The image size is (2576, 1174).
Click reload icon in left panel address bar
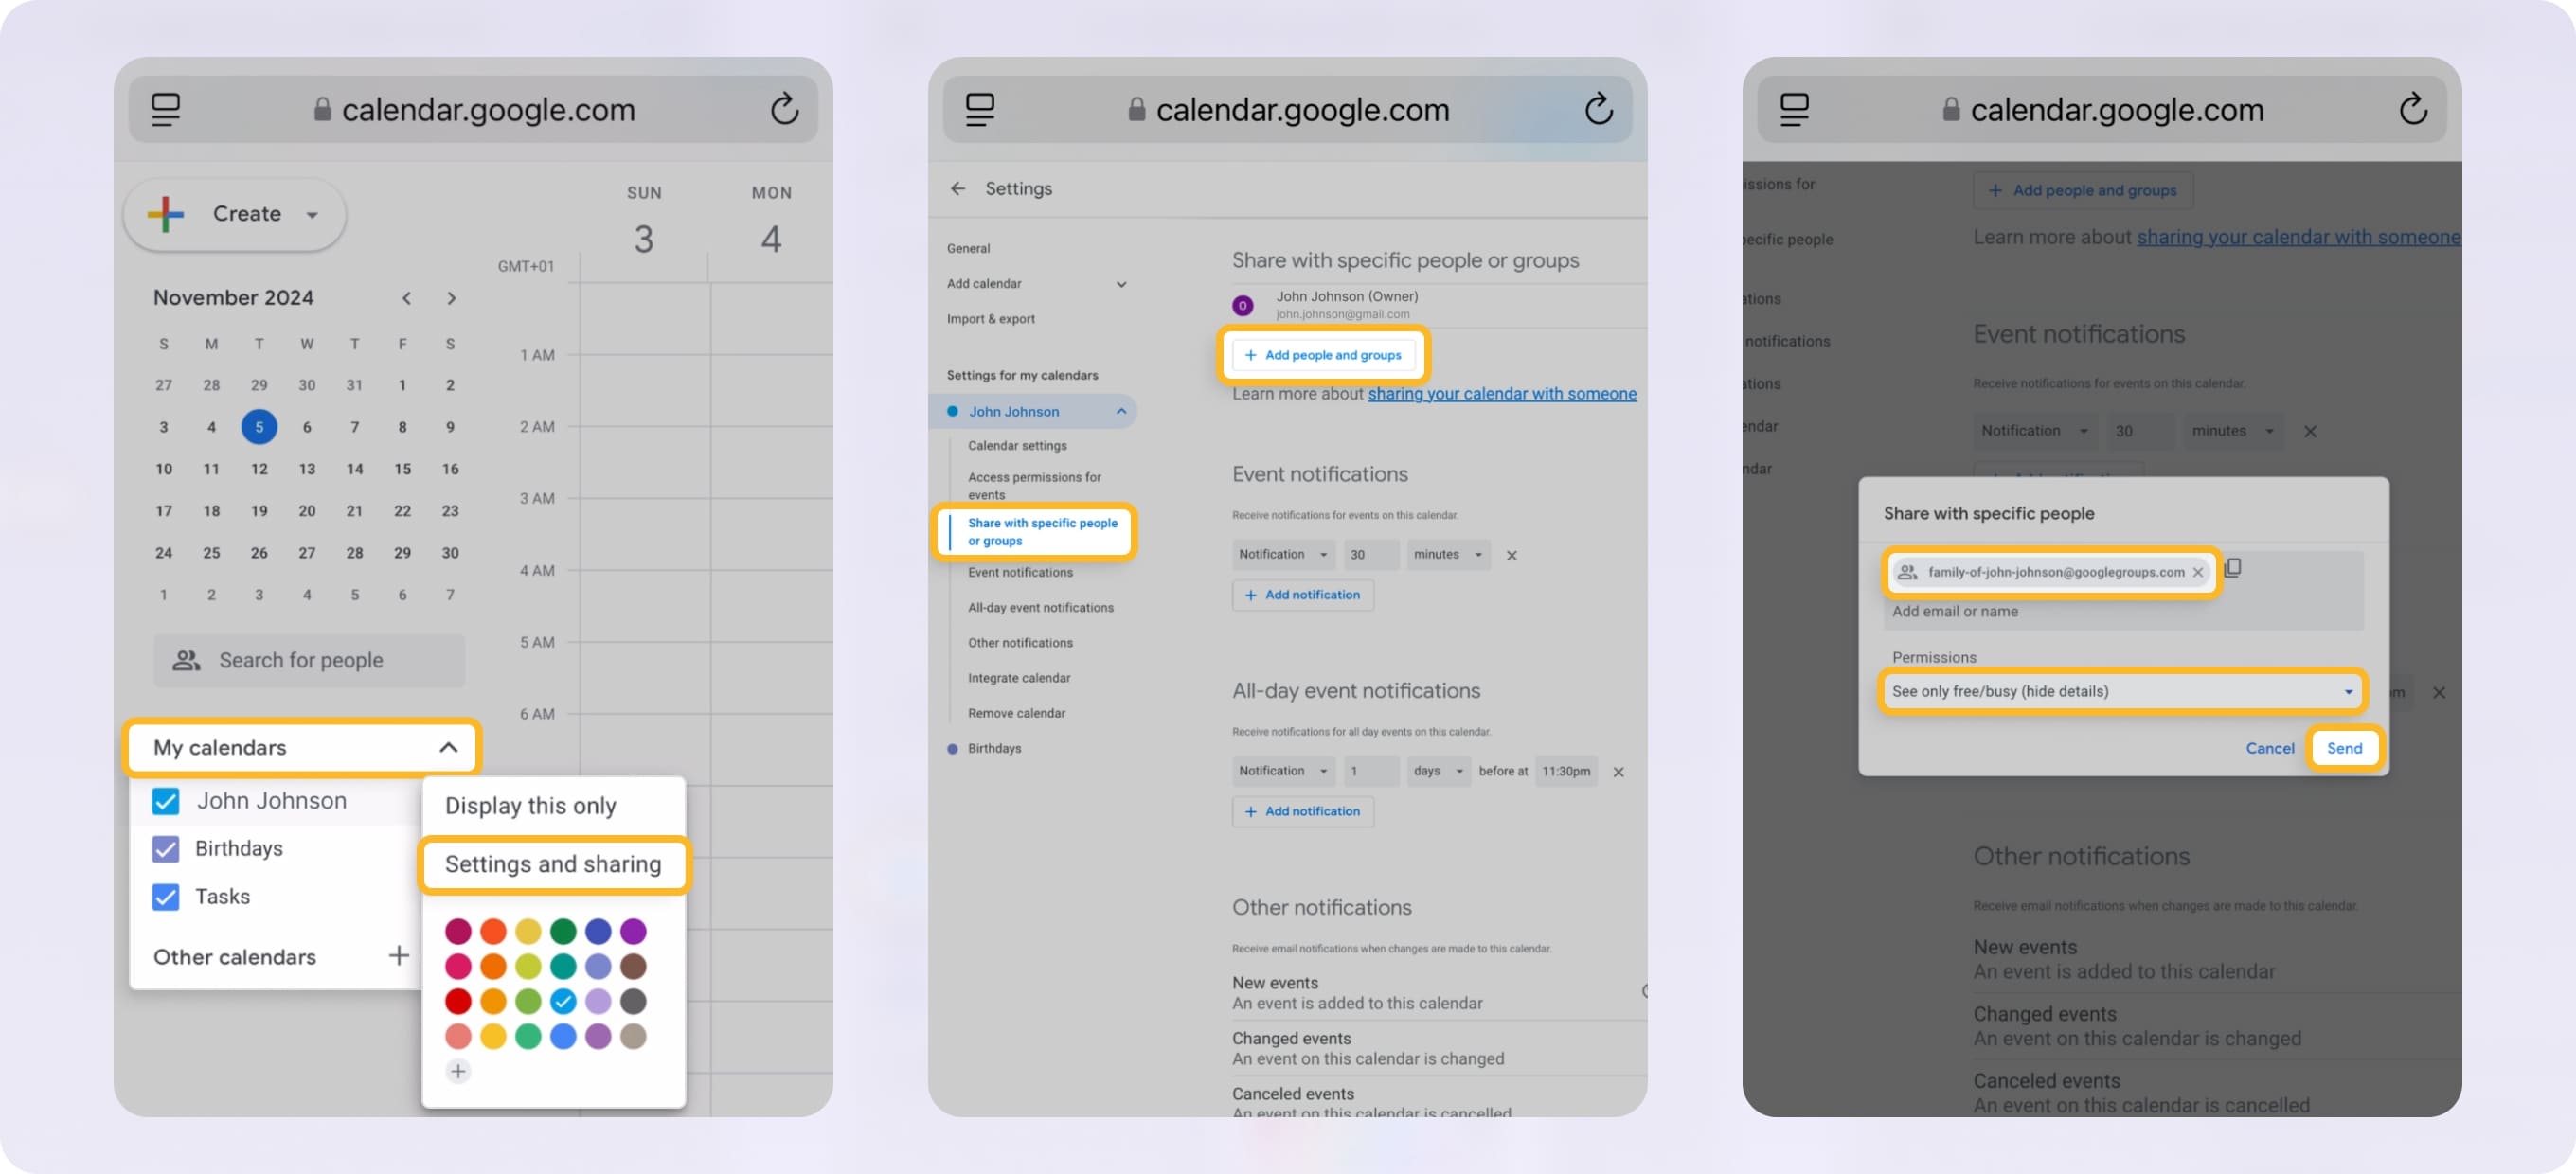[x=784, y=109]
